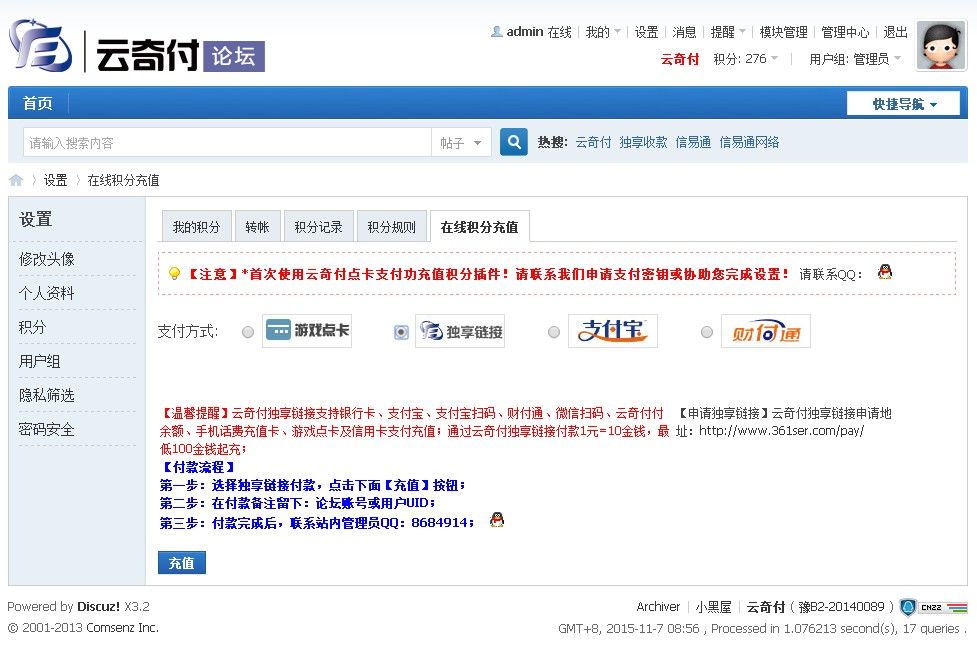The height and width of the screenshot is (652, 977).
Task: Click the QQ penguin icon after 8684914
Action: 497,520
